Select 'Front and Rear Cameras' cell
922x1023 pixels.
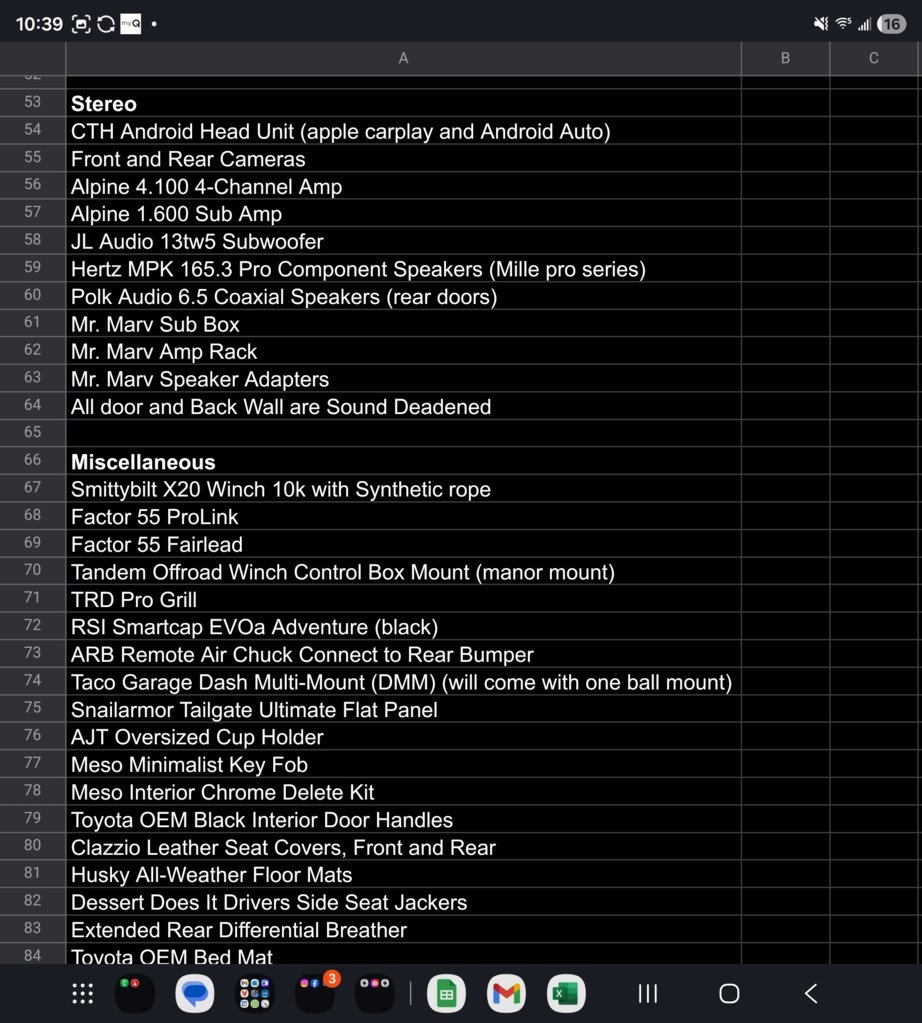coord(403,158)
